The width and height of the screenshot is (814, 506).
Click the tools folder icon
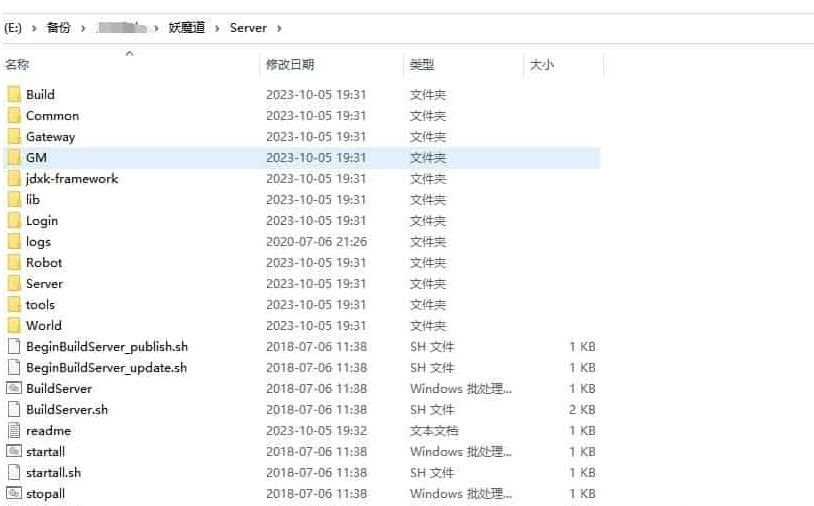coord(15,305)
